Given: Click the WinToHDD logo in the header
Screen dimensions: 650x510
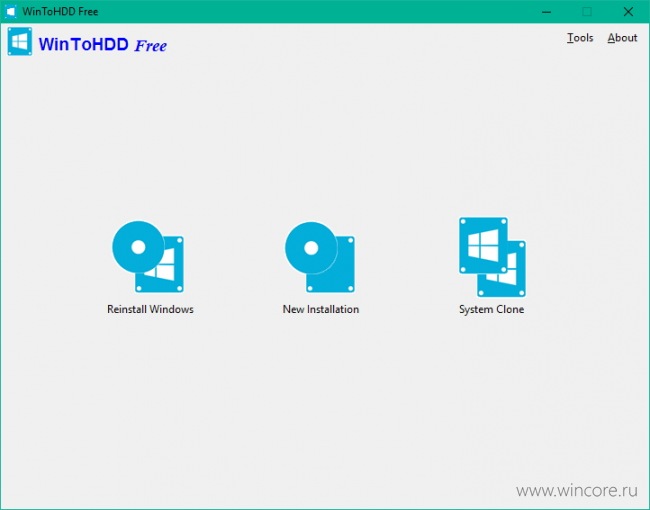Looking at the screenshot, I should (x=20, y=42).
